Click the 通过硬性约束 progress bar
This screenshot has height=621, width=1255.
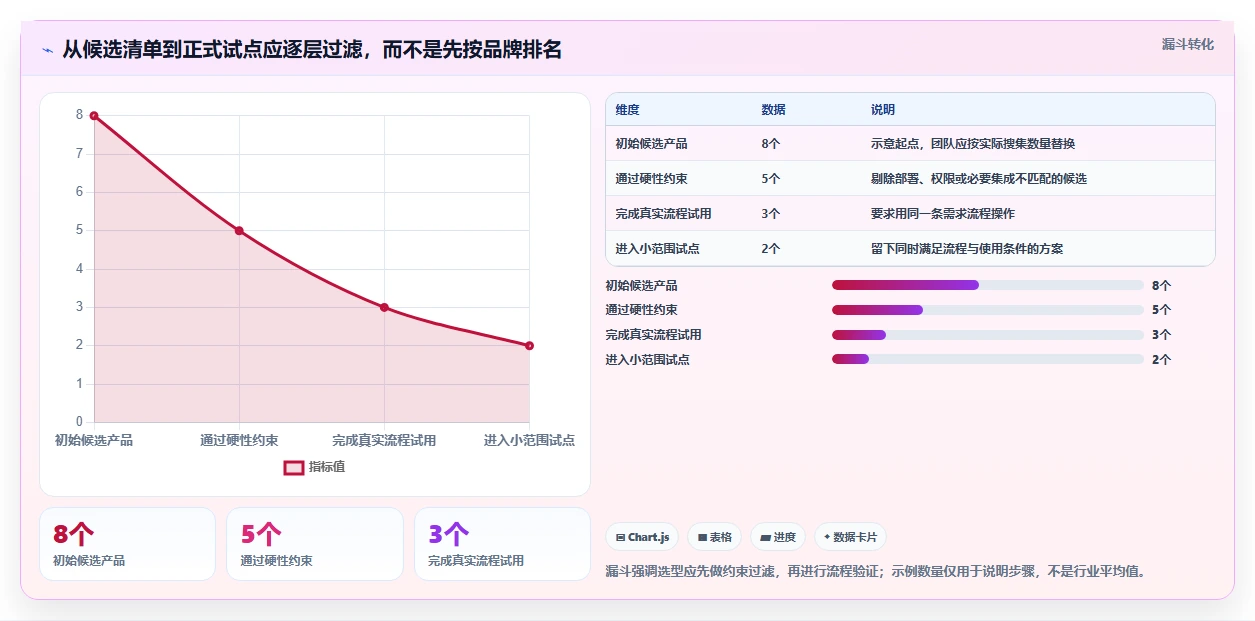[x=988, y=310]
